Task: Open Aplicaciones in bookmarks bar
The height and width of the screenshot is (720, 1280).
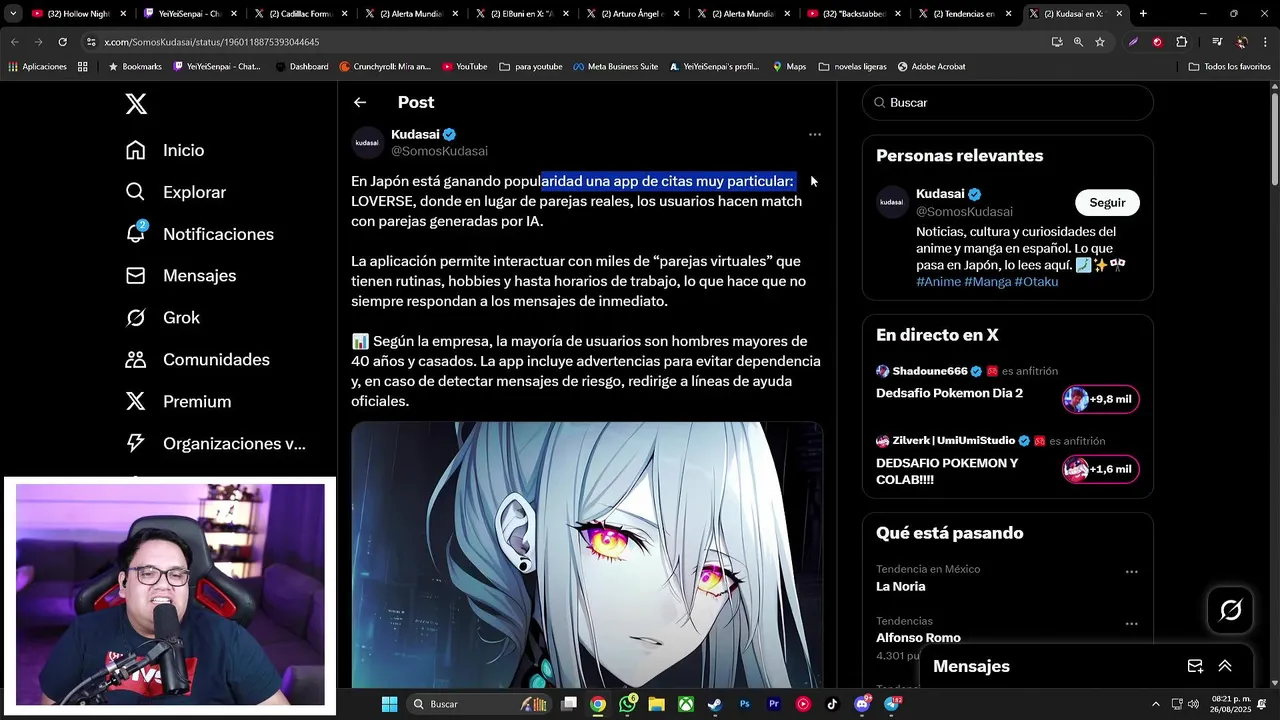Action: [37, 67]
